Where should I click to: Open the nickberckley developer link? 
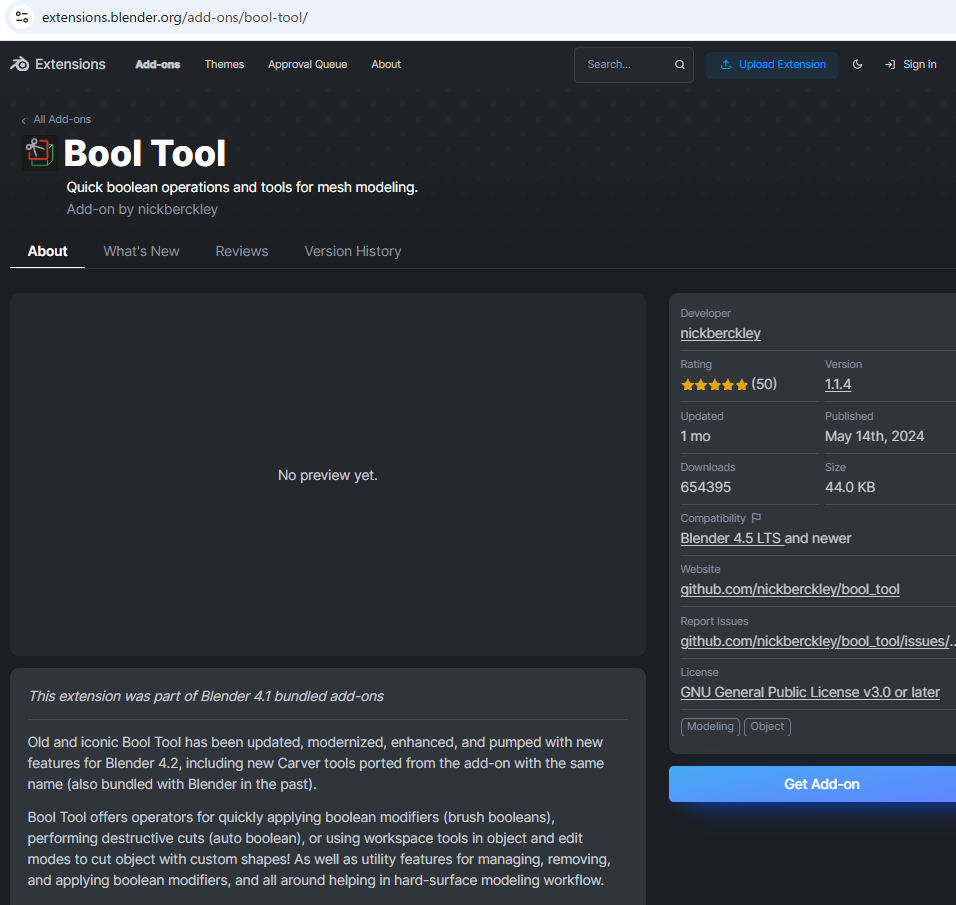point(721,334)
